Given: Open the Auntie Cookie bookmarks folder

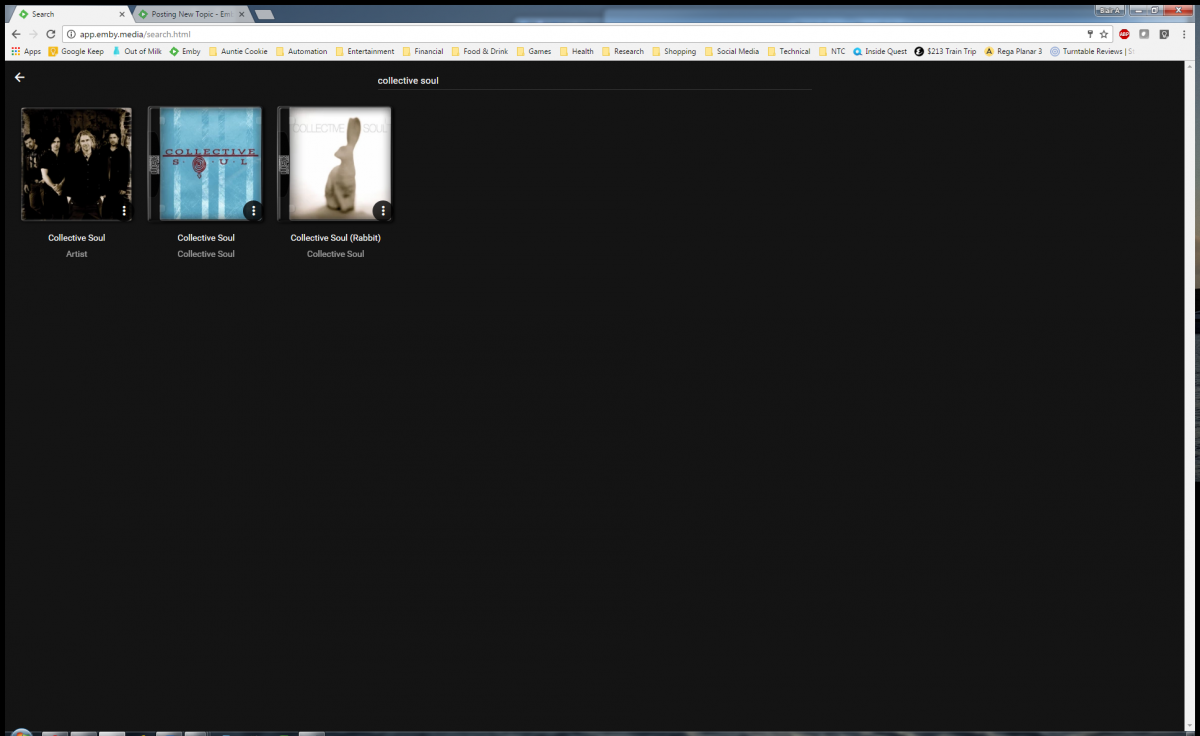Looking at the screenshot, I should (x=238, y=51).
